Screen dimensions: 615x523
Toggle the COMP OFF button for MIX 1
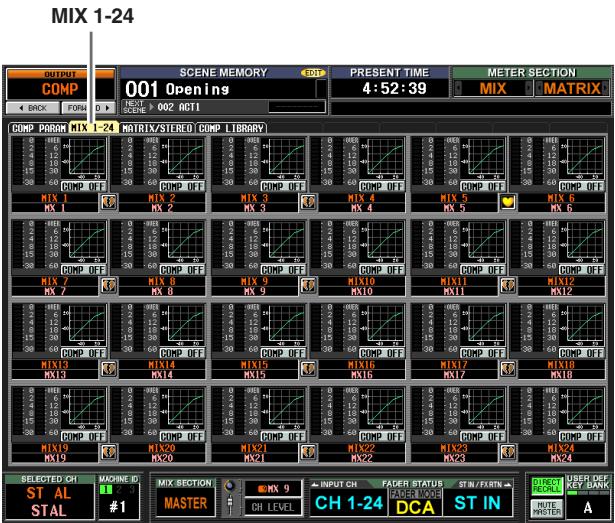[84, 186]
